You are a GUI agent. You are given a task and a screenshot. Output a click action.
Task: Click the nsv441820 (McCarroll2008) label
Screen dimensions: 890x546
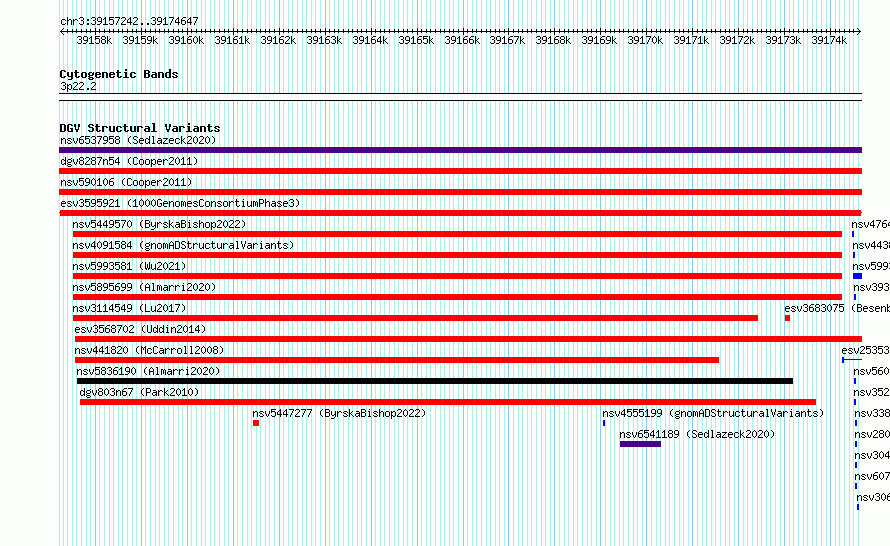(x=149, y=350)
